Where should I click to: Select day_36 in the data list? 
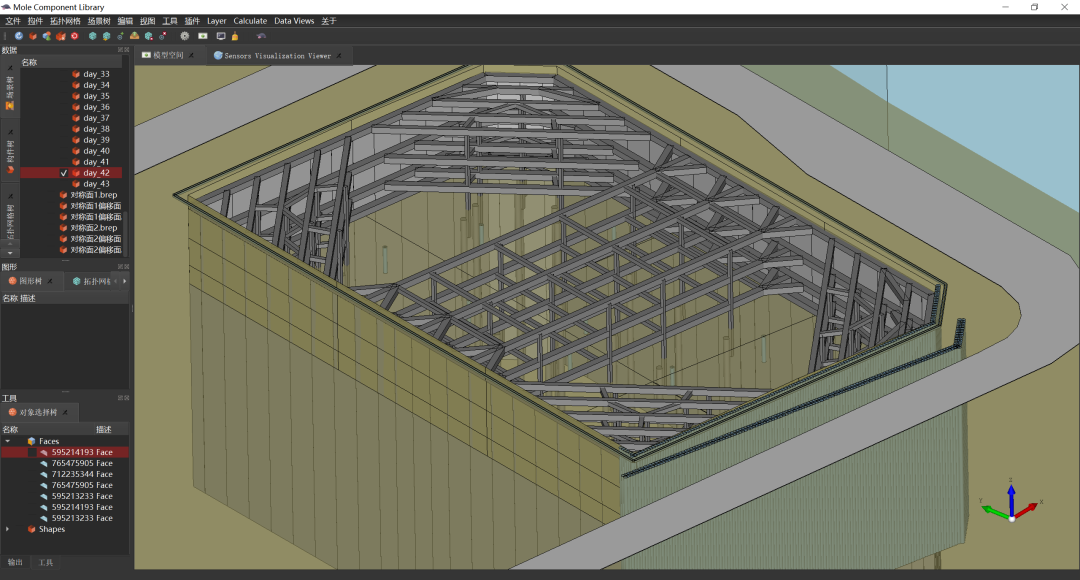[x=96, y=107]
